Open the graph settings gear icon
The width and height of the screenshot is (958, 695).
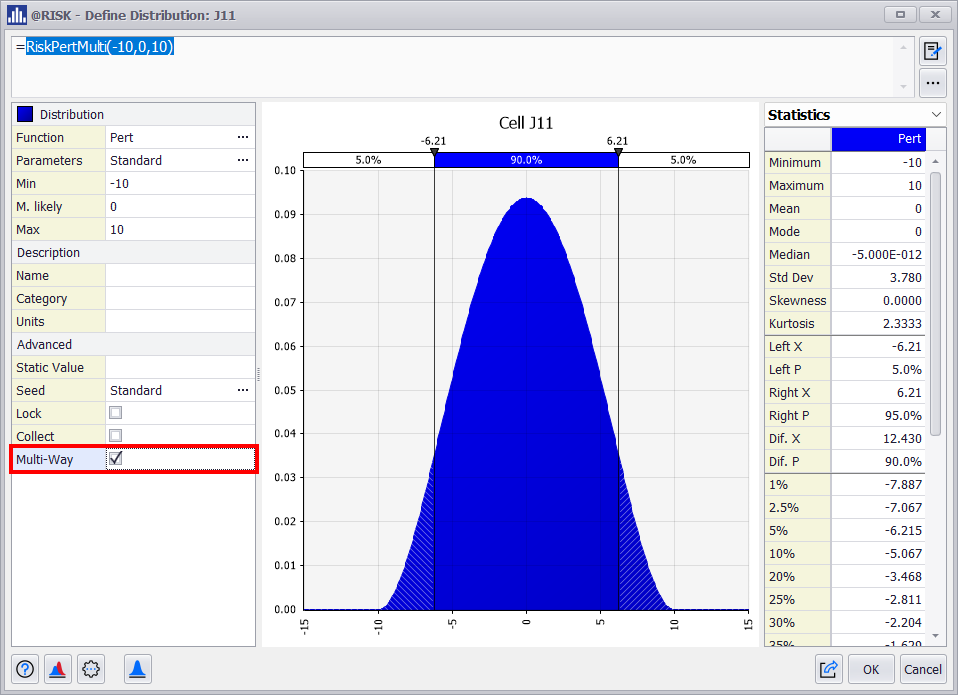coord(91,669)
